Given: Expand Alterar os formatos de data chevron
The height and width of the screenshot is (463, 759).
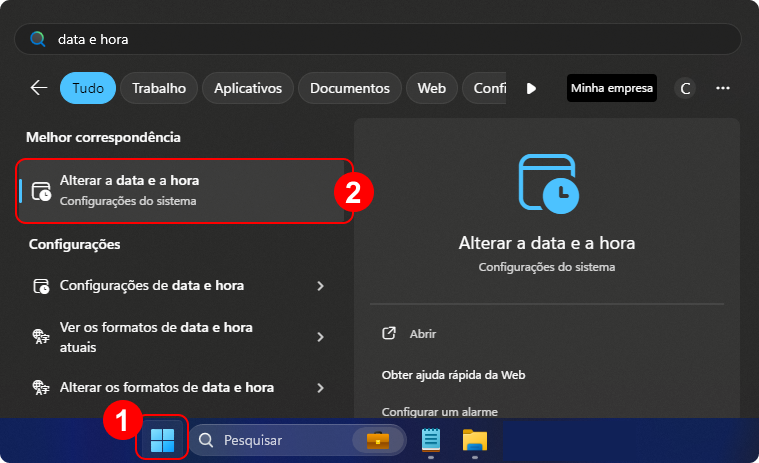Looking at the screenshot, I should click(320, 388).
